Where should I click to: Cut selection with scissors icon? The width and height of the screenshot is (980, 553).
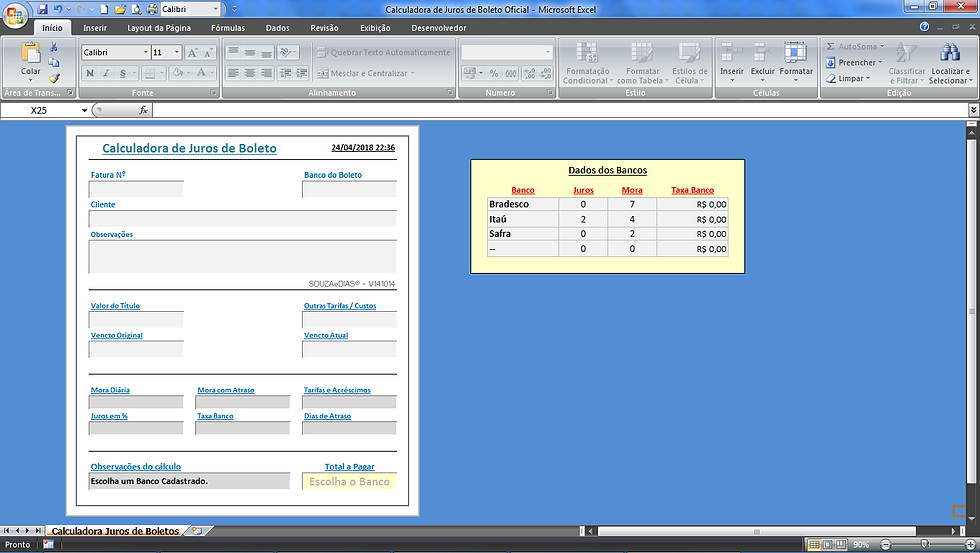click(54, 47)
